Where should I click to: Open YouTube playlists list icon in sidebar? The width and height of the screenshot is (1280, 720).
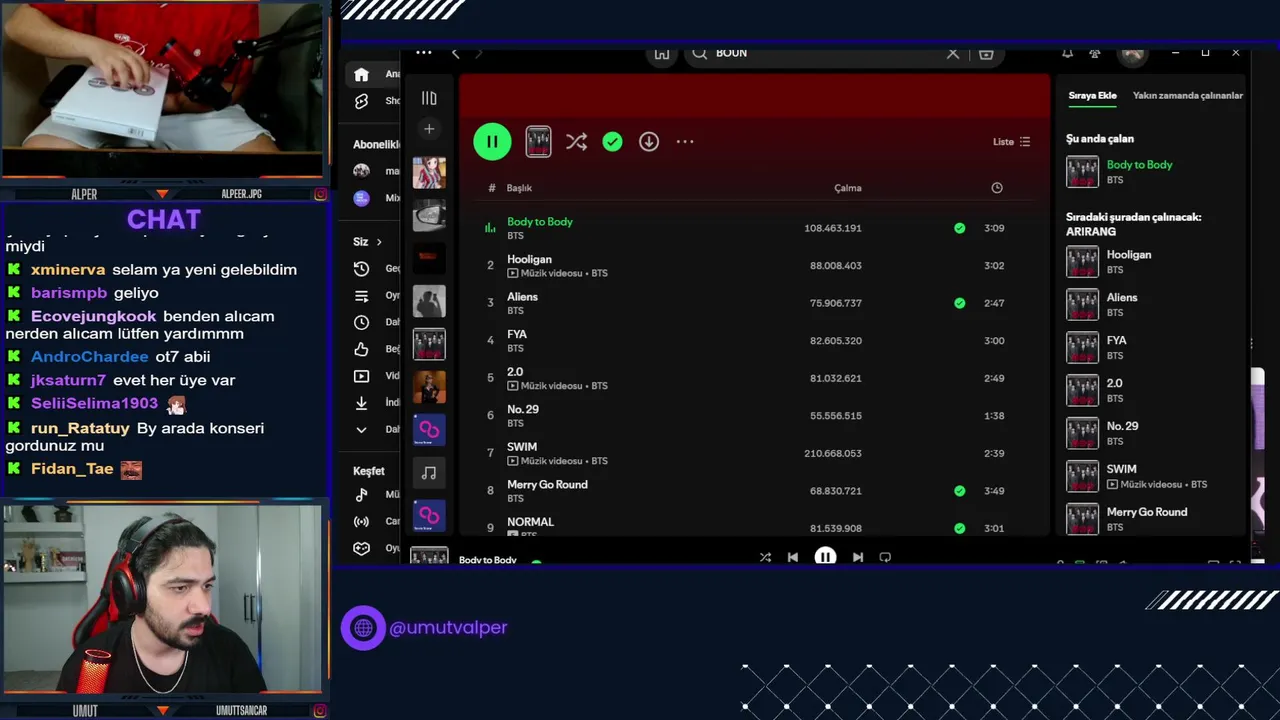pyautogui.click(x=362, y=296)
